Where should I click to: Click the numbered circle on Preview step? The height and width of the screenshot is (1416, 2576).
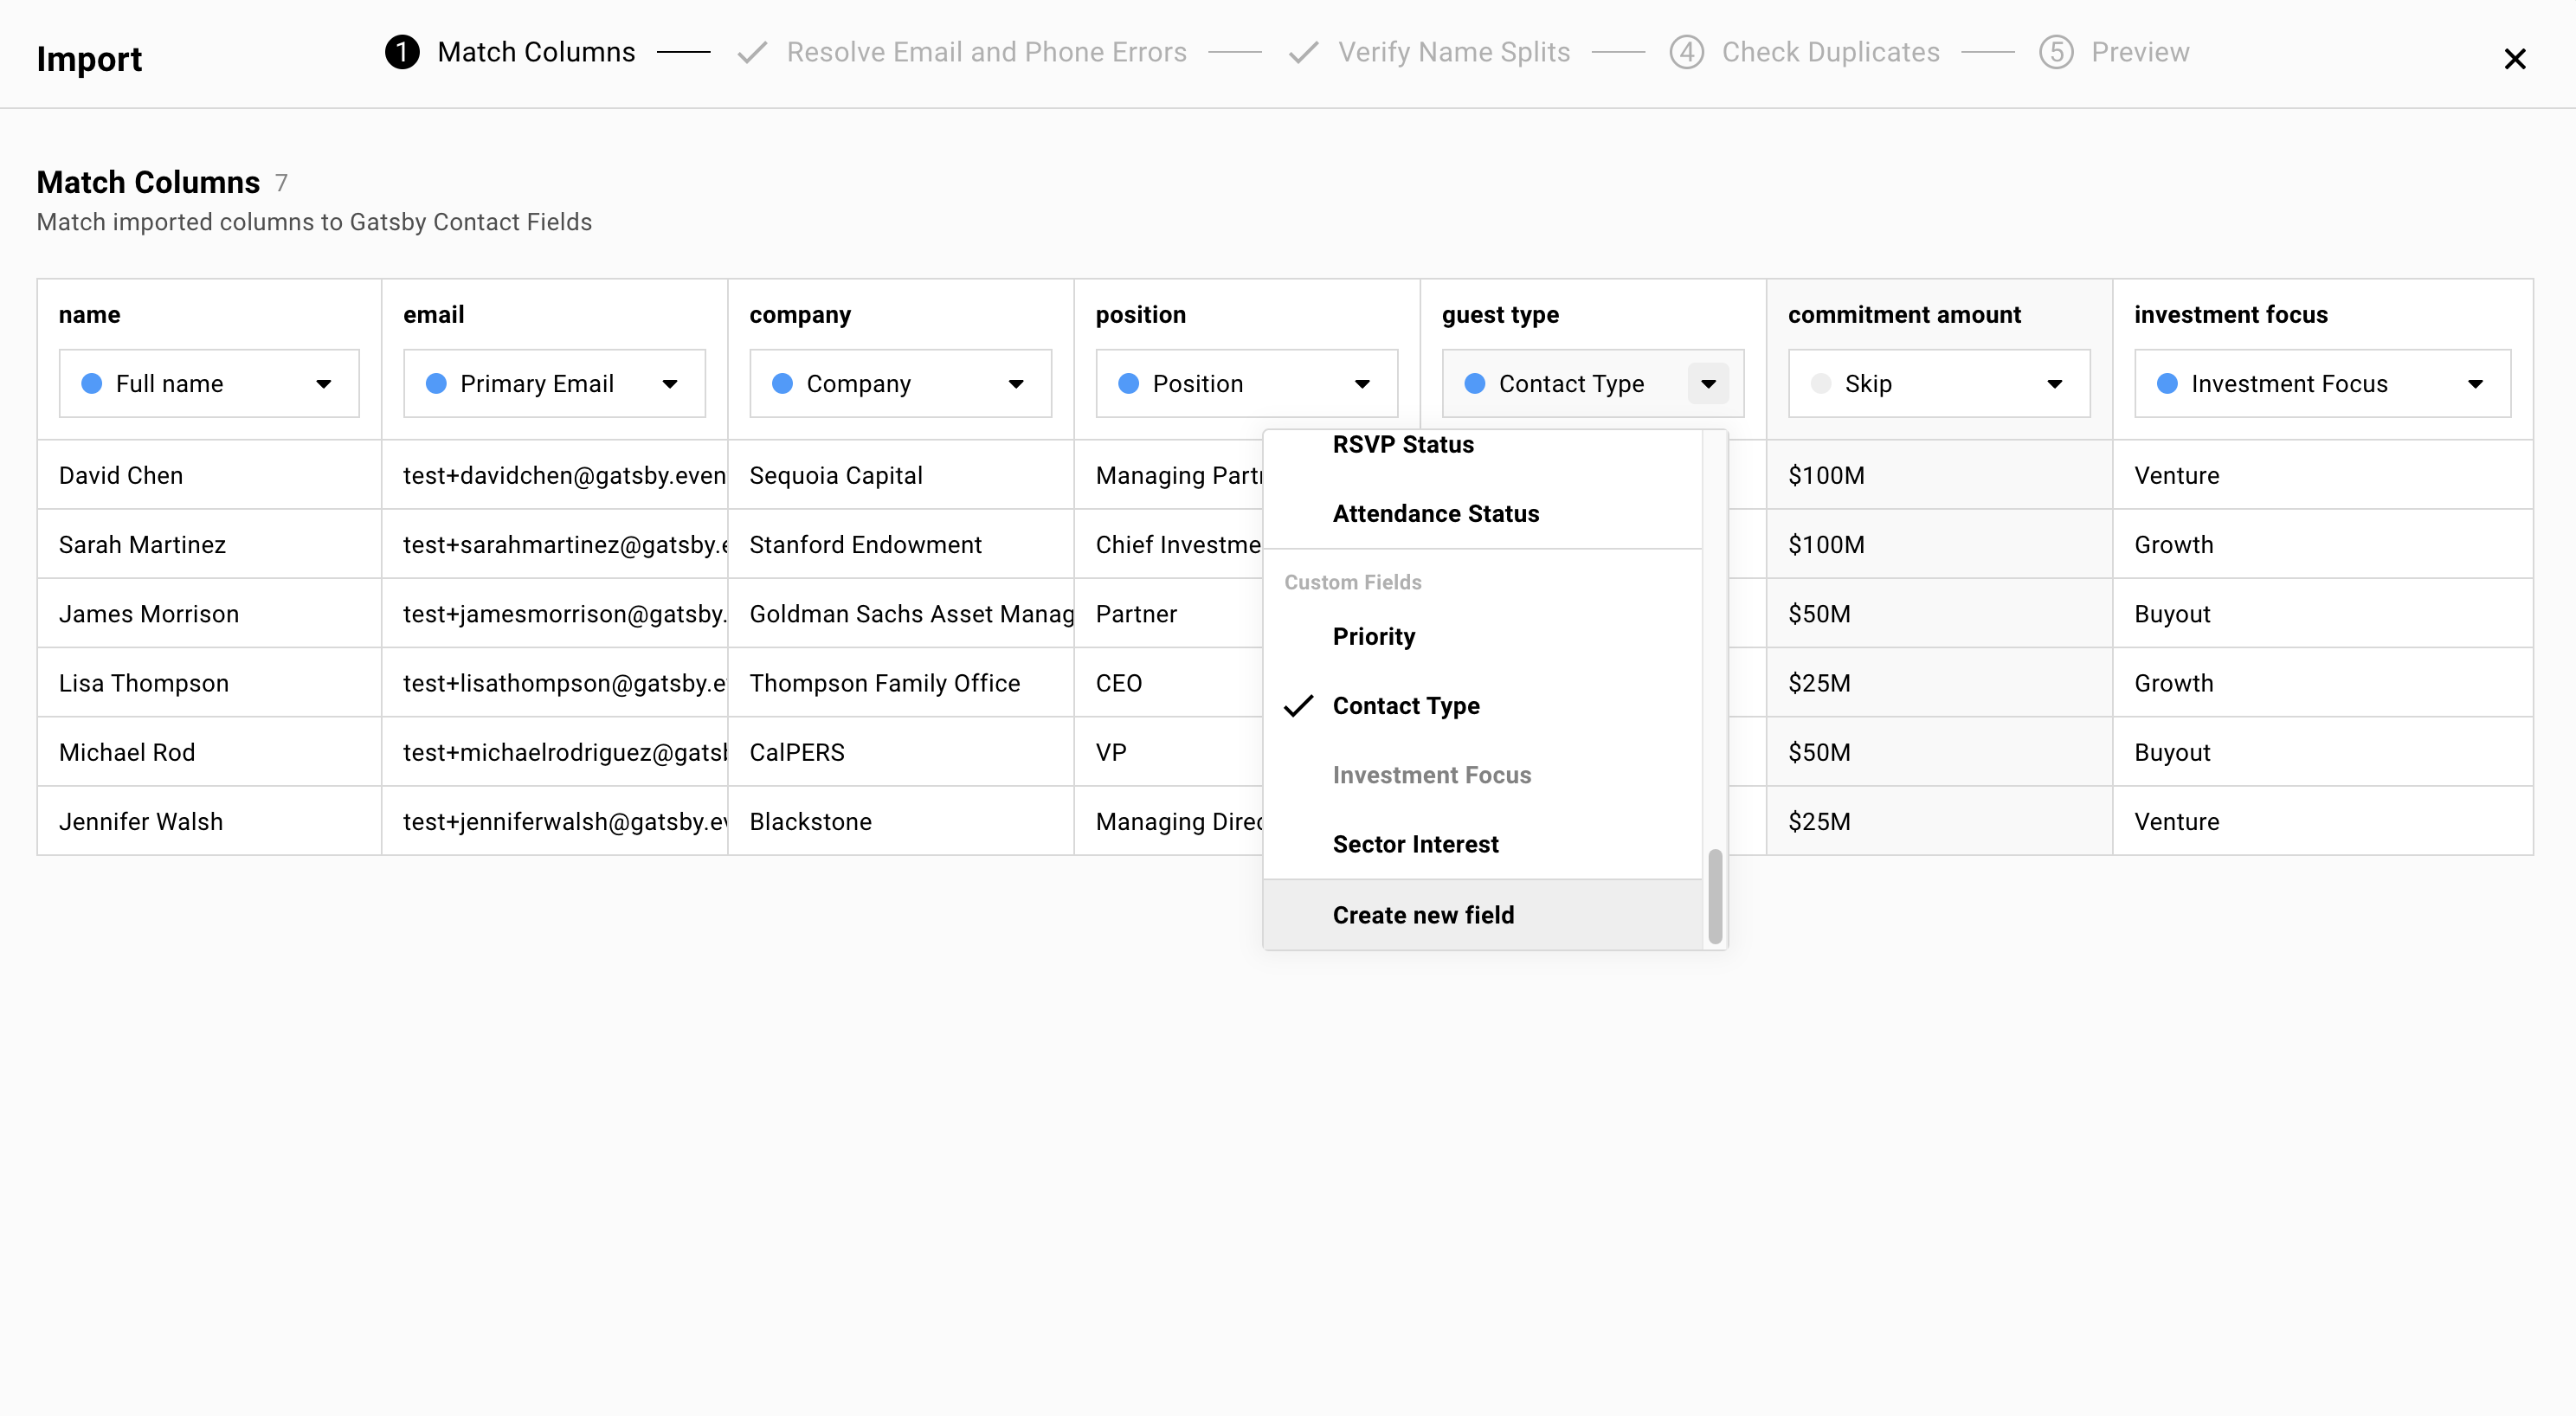tap(2056, 52)
